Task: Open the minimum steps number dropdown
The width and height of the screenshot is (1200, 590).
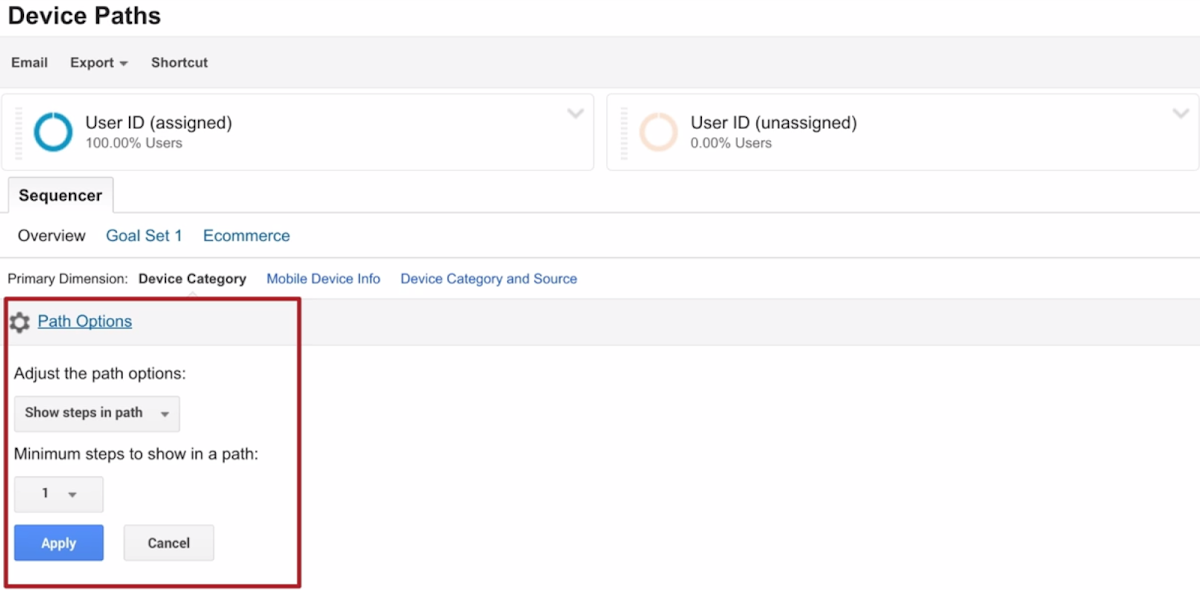Action: point(58,494)
